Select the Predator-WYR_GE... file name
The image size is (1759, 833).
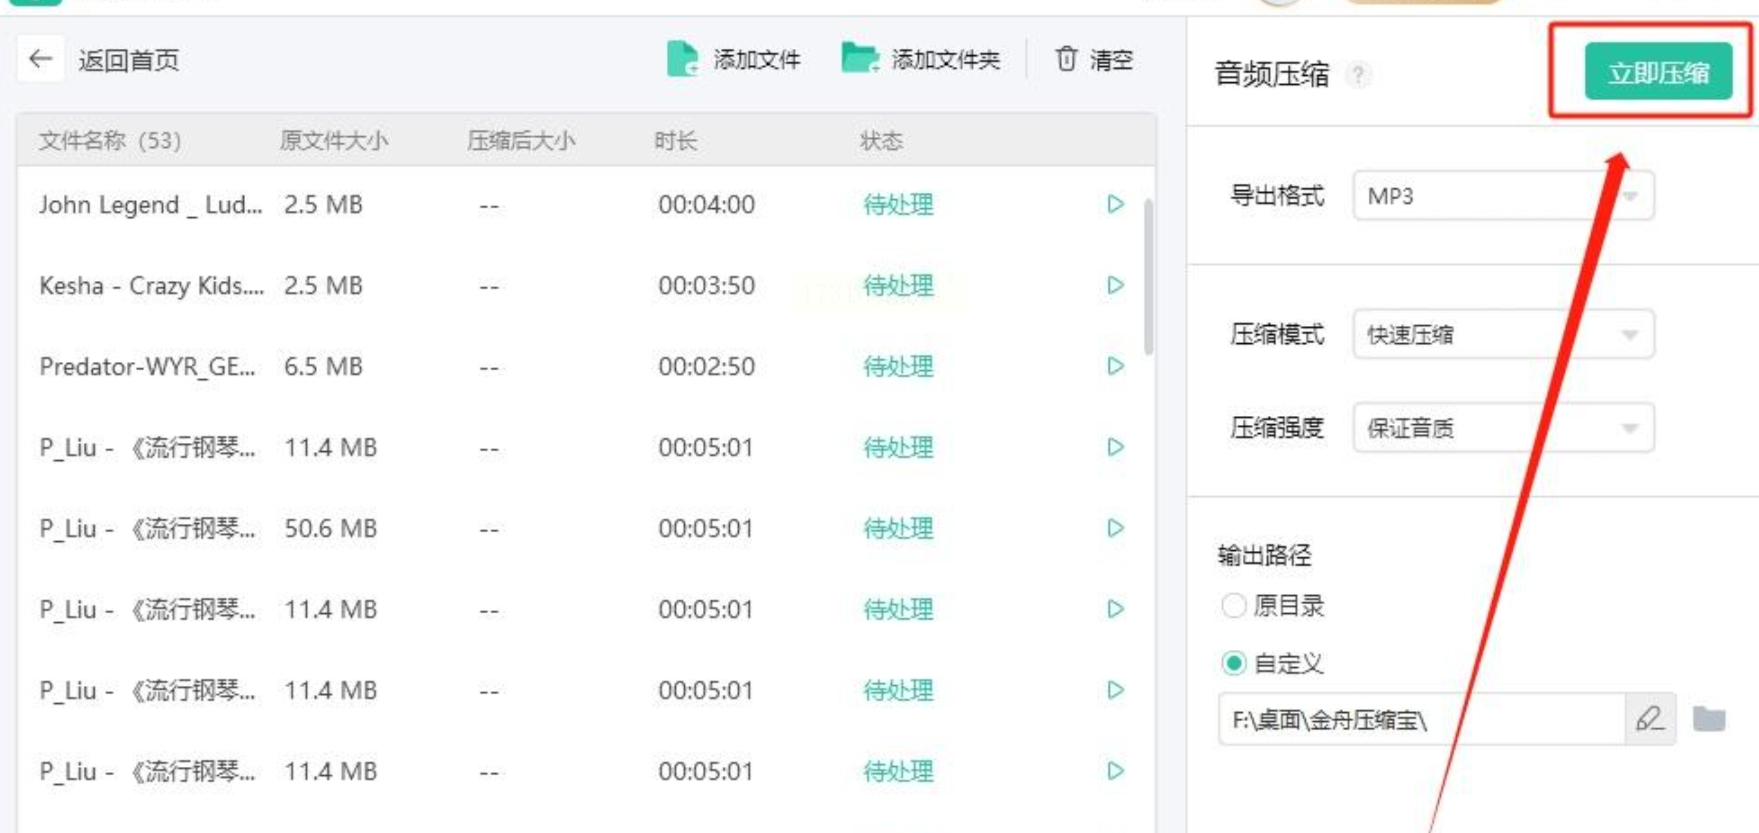click(147, 367)
